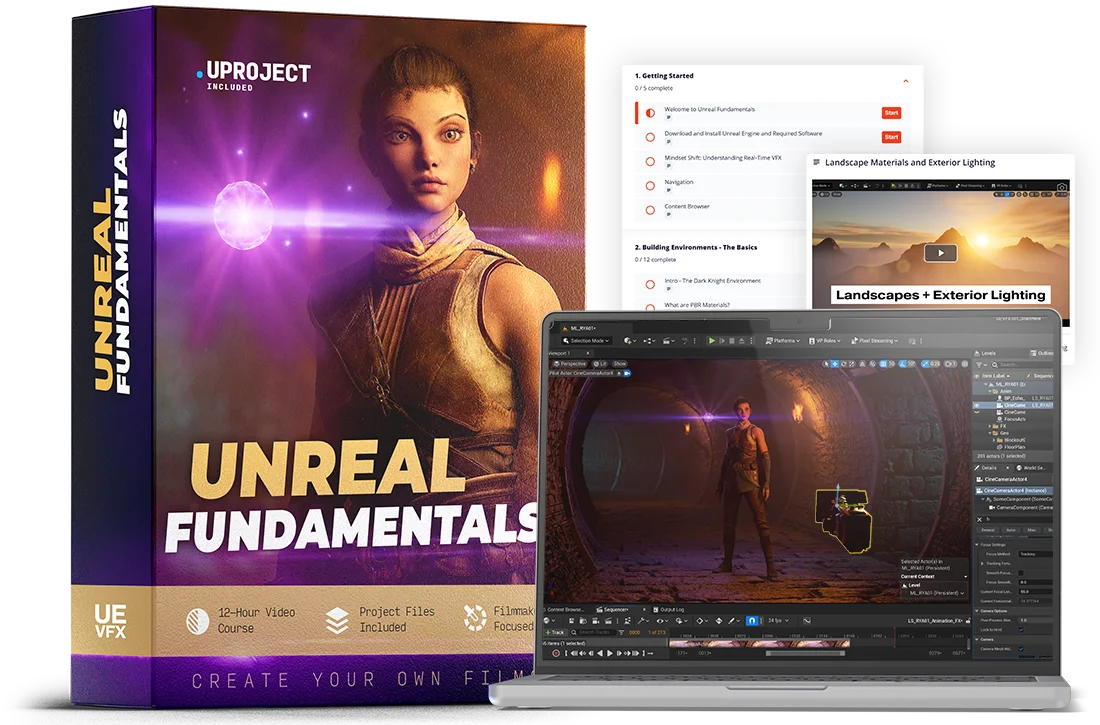
Task: Jump to Sequencer start with go-to-start button
Action: point(574,653)
